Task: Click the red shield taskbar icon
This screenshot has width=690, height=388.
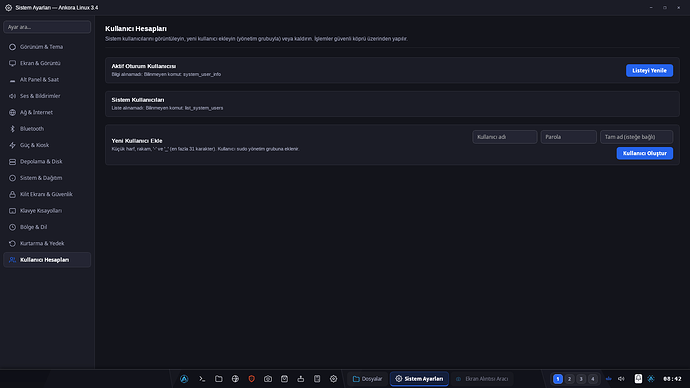Action: [x=251, y=379]
